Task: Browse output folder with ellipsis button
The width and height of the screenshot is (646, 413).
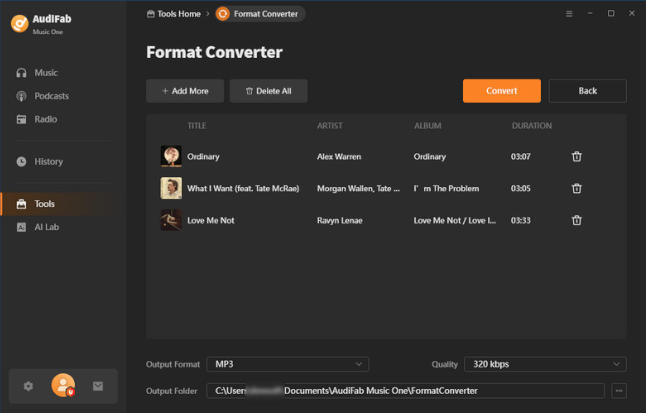Action: click(619, 391)
